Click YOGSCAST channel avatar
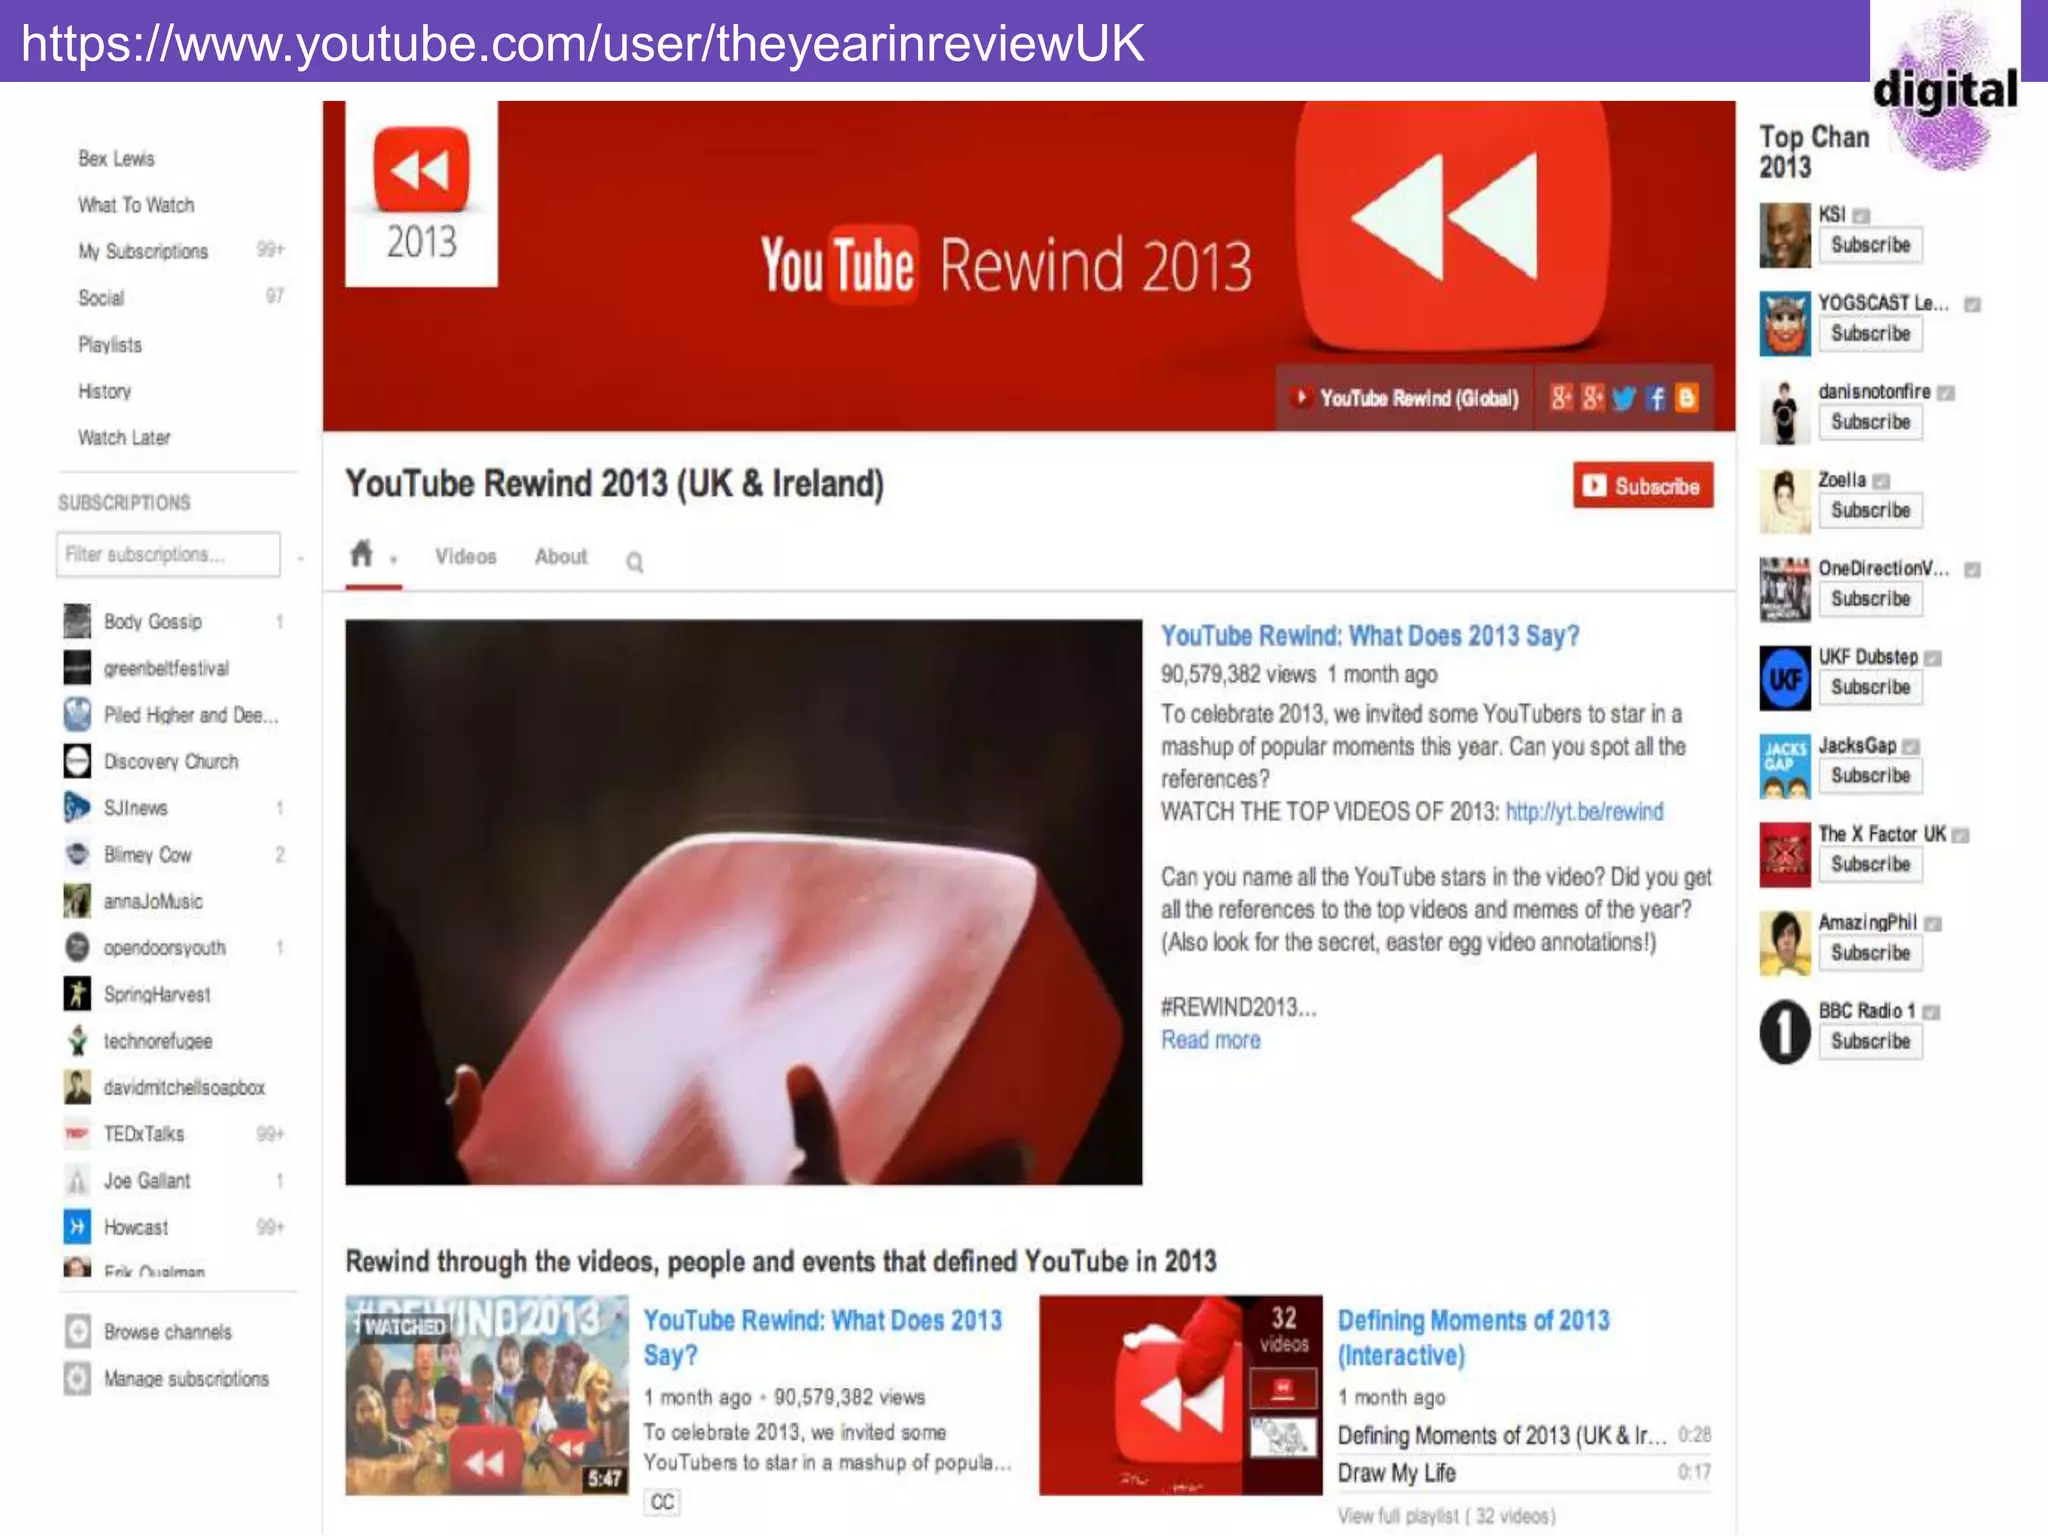Image resolution: width=2048 pixels, height=1536 pixels. (1785, 324)
